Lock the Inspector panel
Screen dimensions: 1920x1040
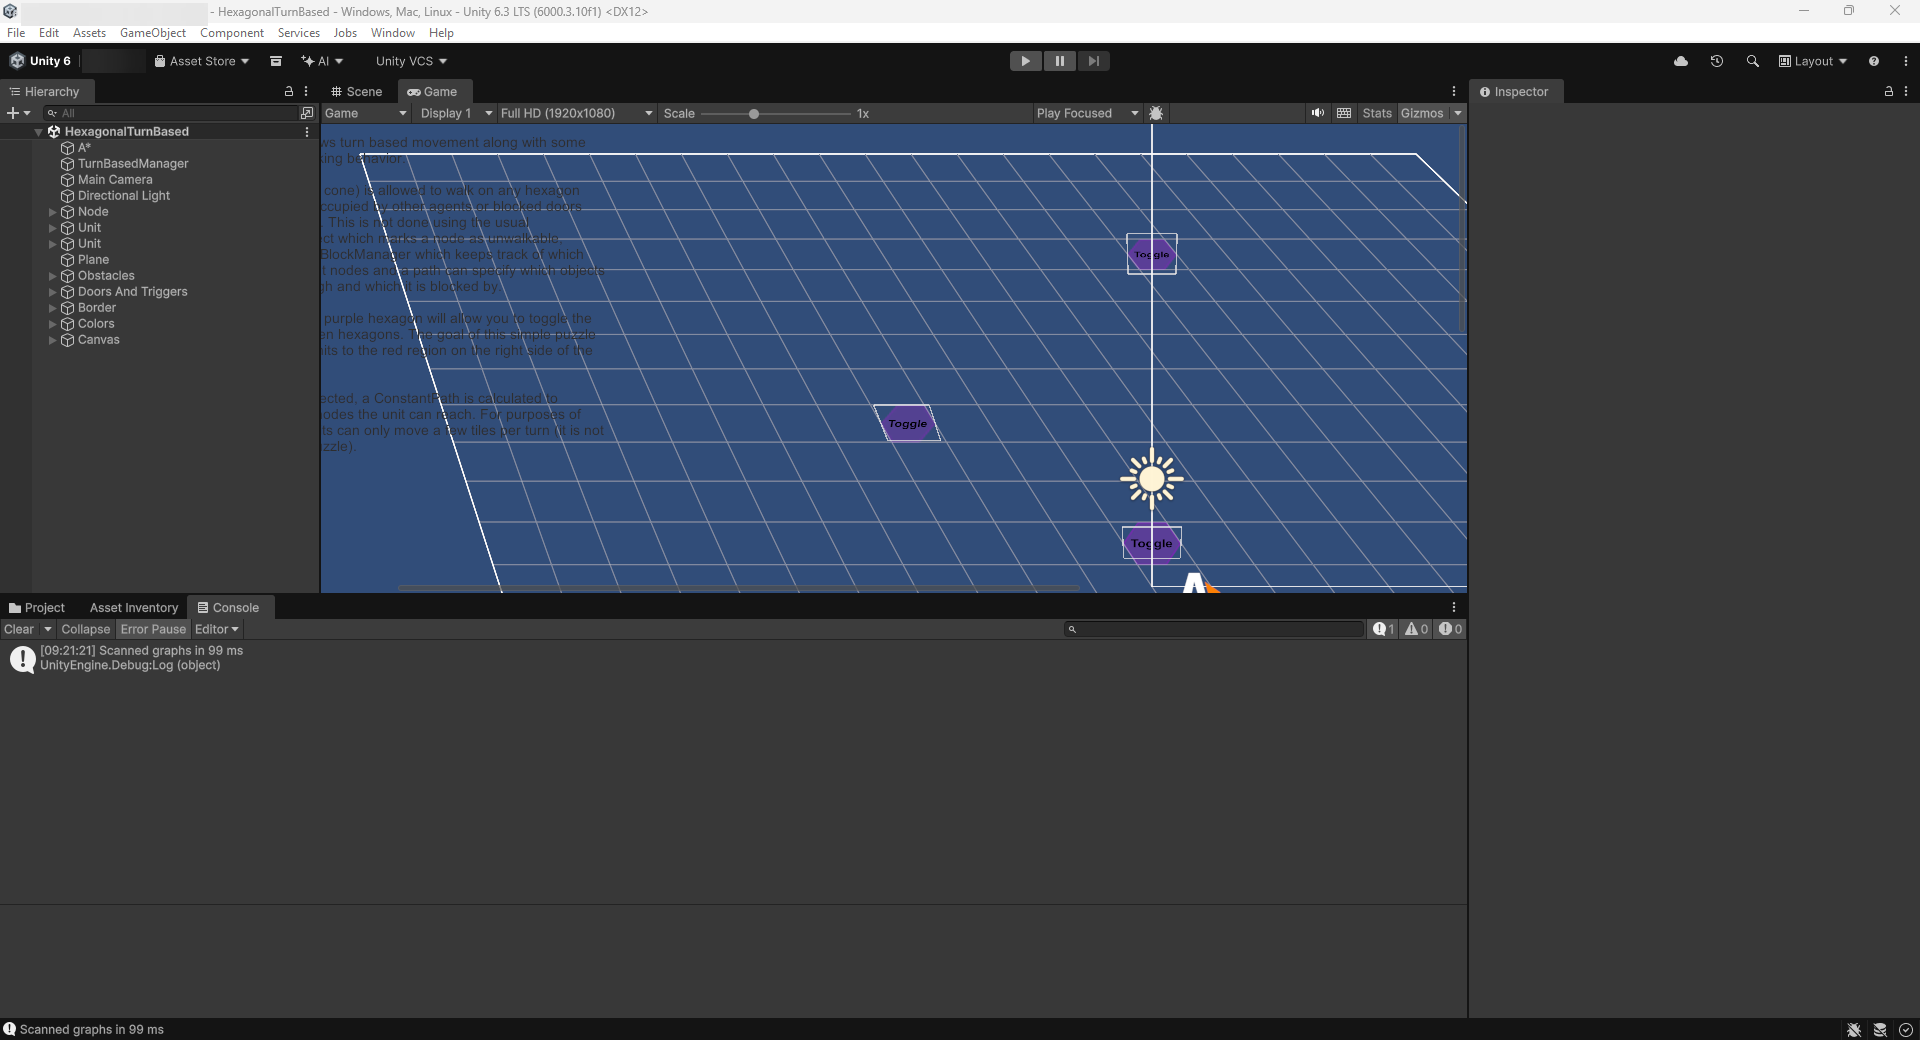click(1888, 91)
